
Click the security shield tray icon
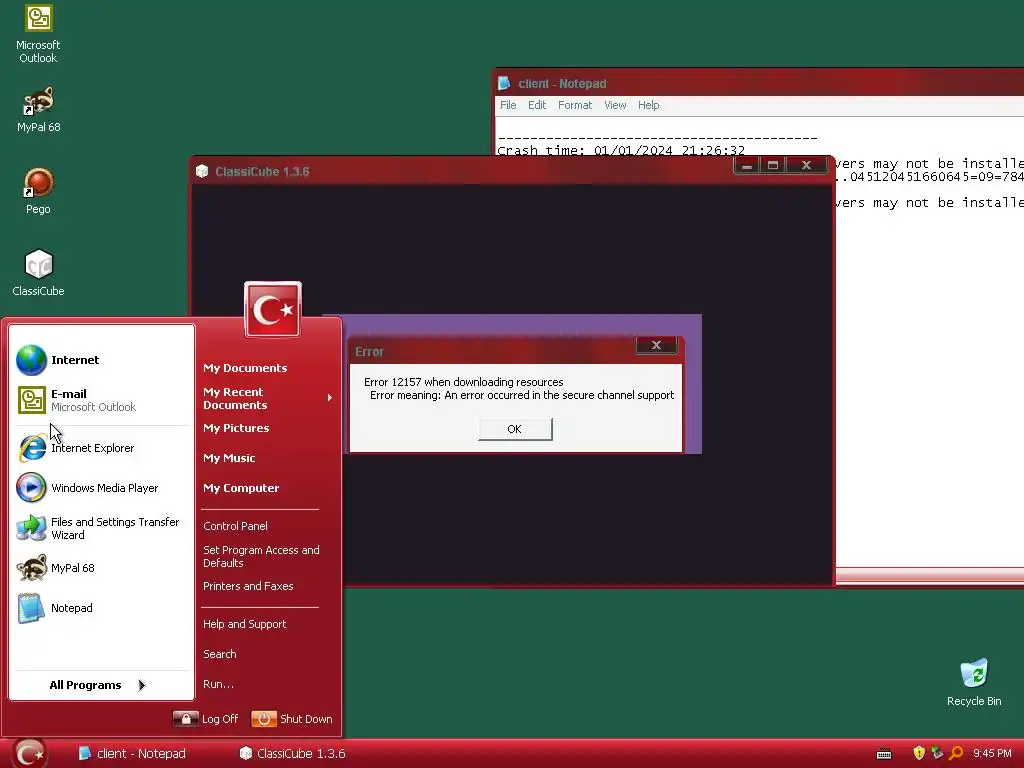(919, 753)
